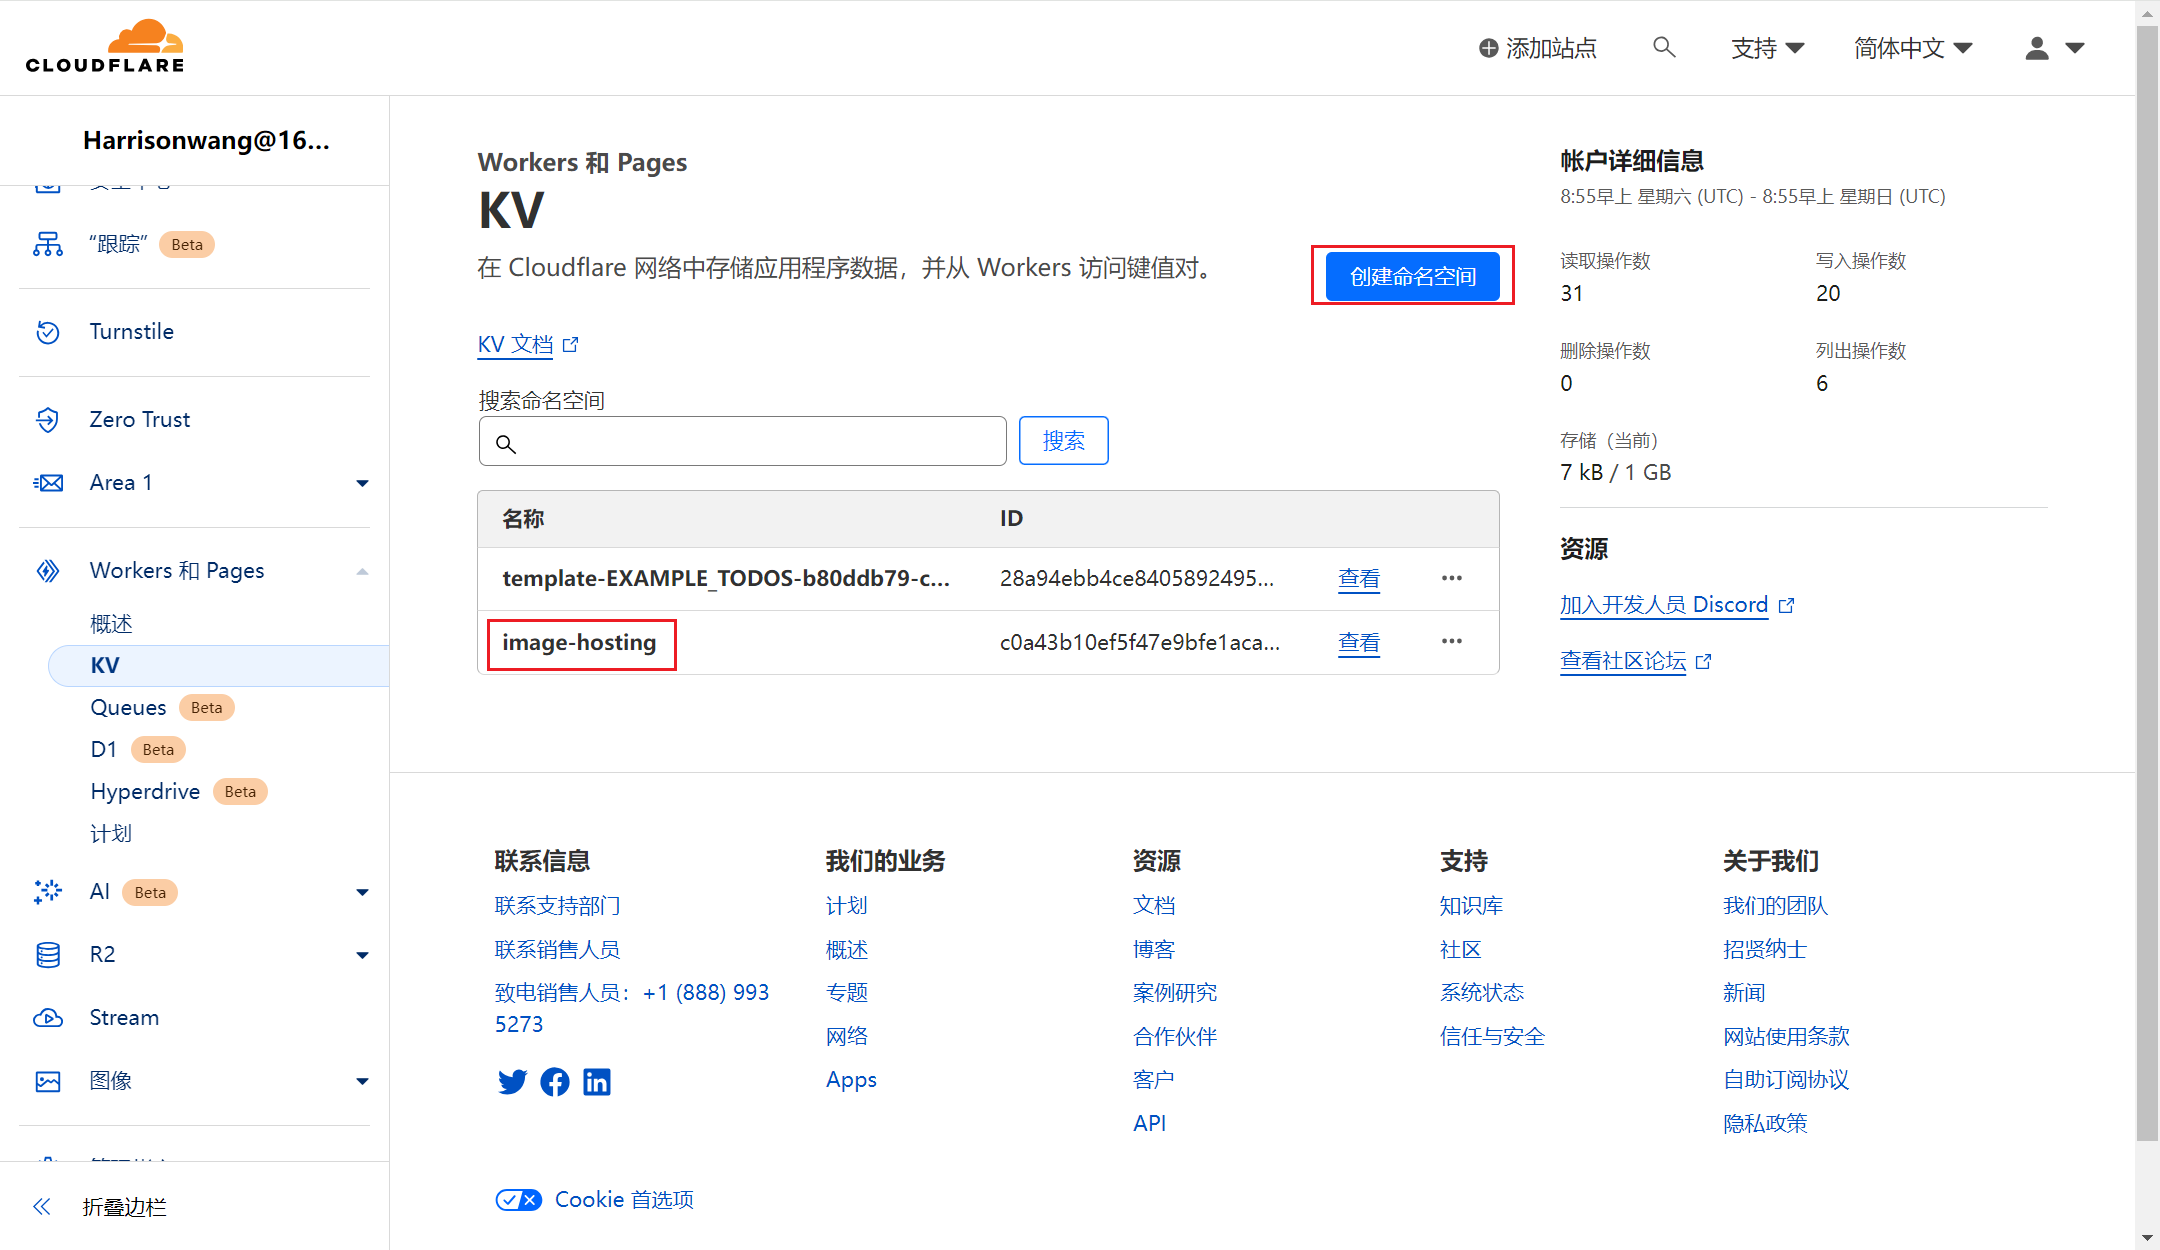Click the Stream cloud icon in sidebar
This screenshot has width=2160, height=1250.
(48, 1018)
